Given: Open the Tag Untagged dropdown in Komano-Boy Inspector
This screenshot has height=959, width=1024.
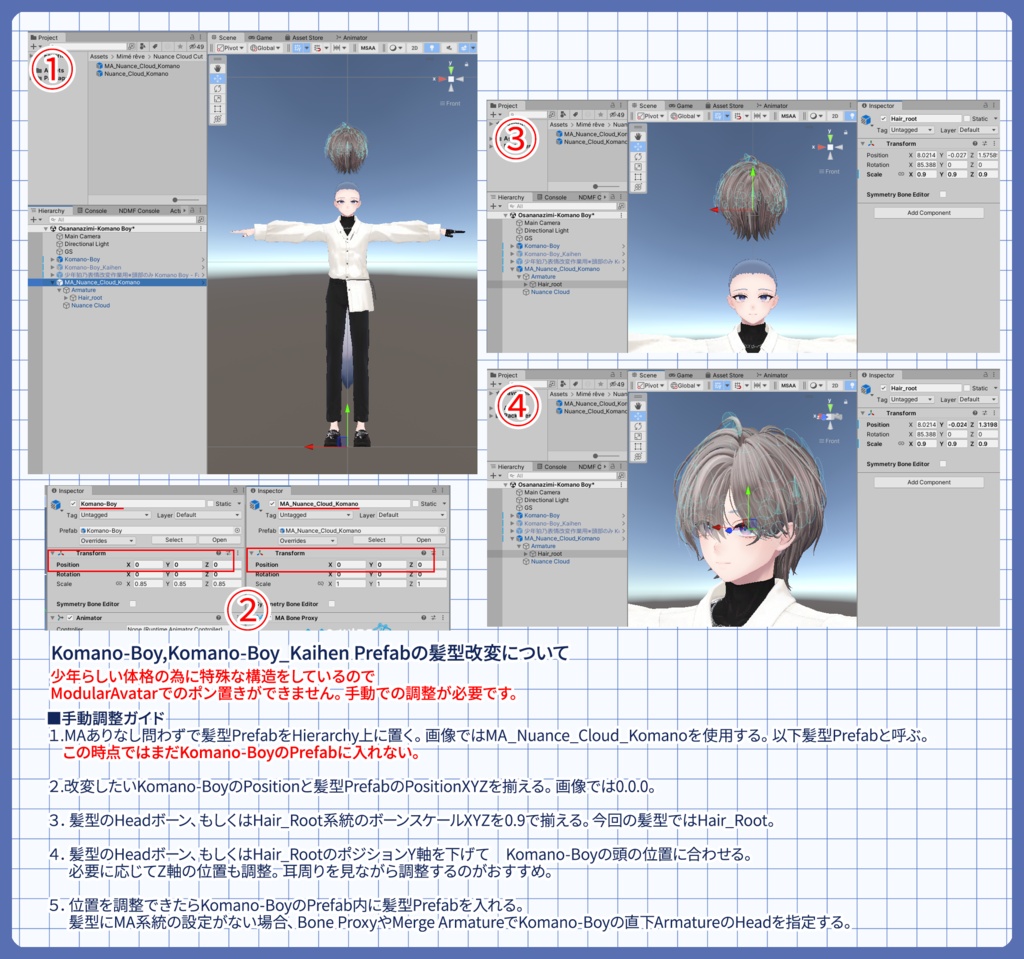Looking at the screenshot, I should click(115, 515).
